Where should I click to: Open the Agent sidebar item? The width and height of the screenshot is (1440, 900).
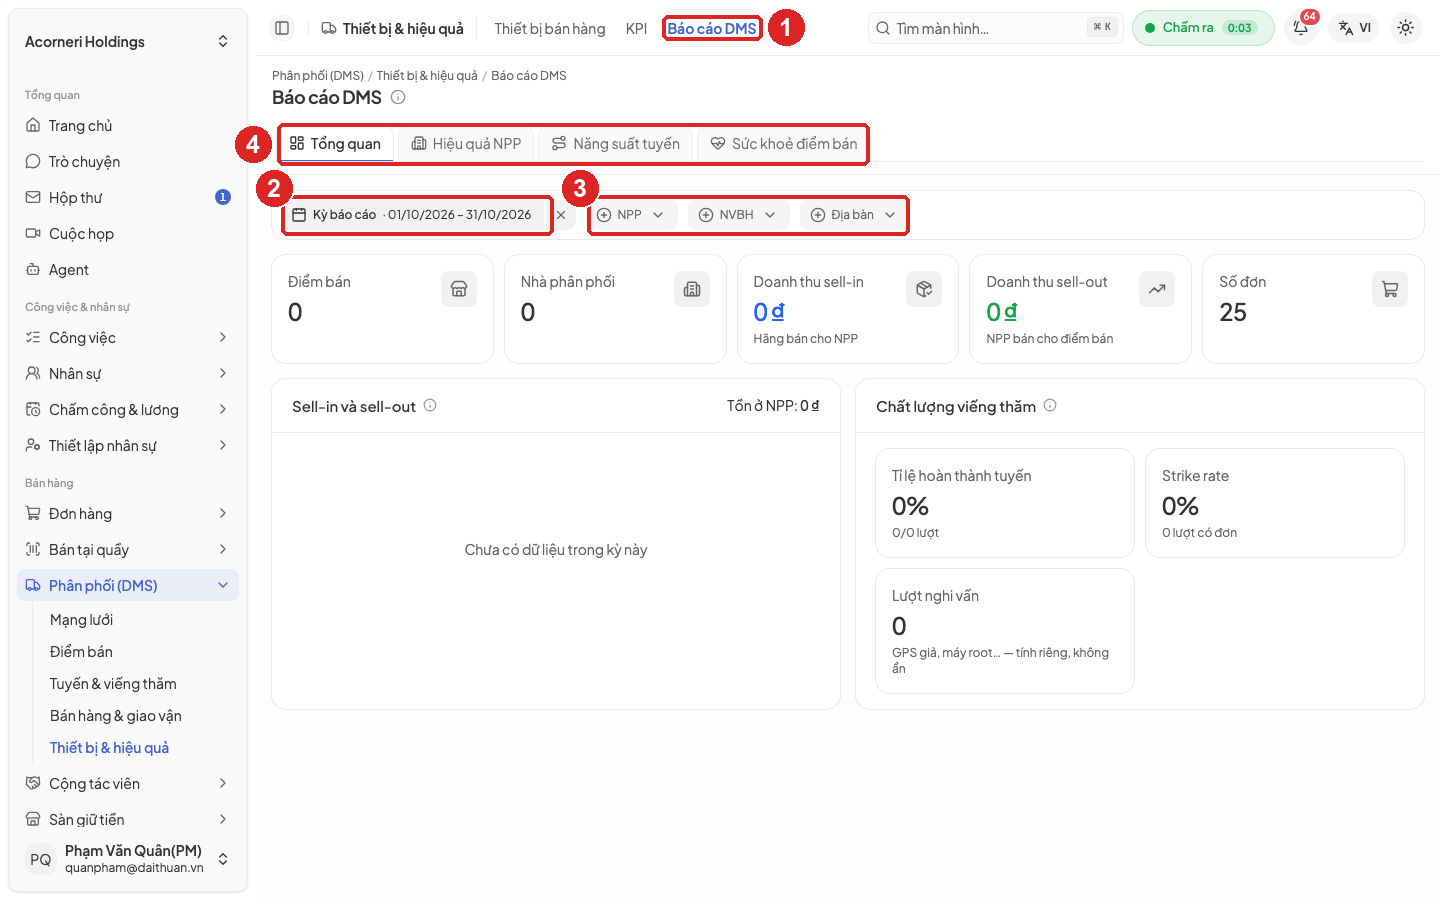(x=128, y=270)
